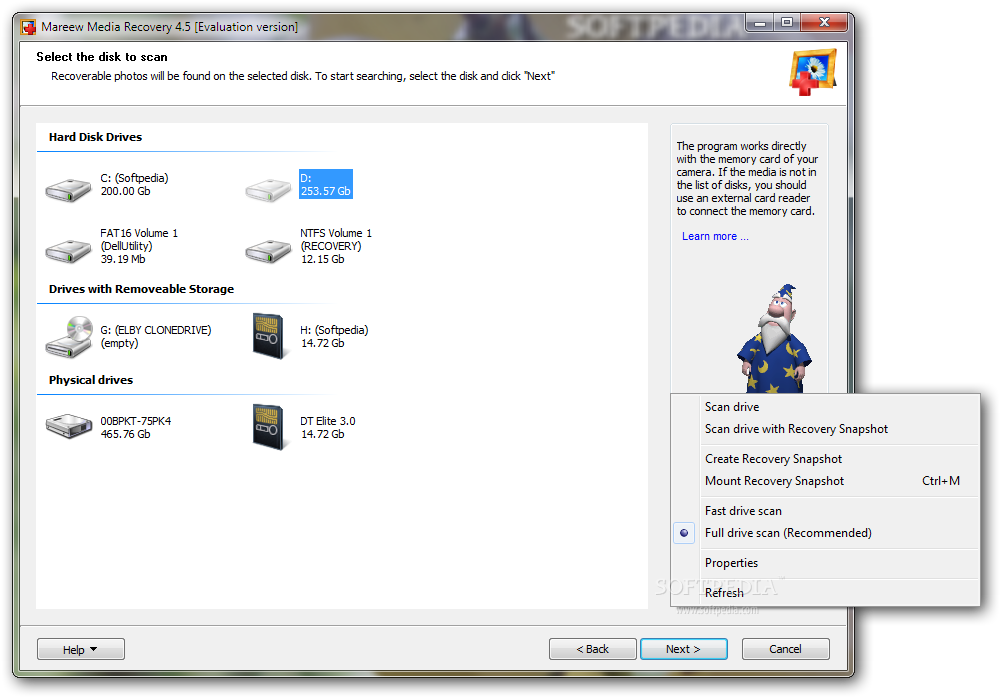The height and width of the screenshot is (698, 1001).
Task: Select the C: (Softpedia) hard disk icon
Action: pyautogui.click(x=68, y=187)
